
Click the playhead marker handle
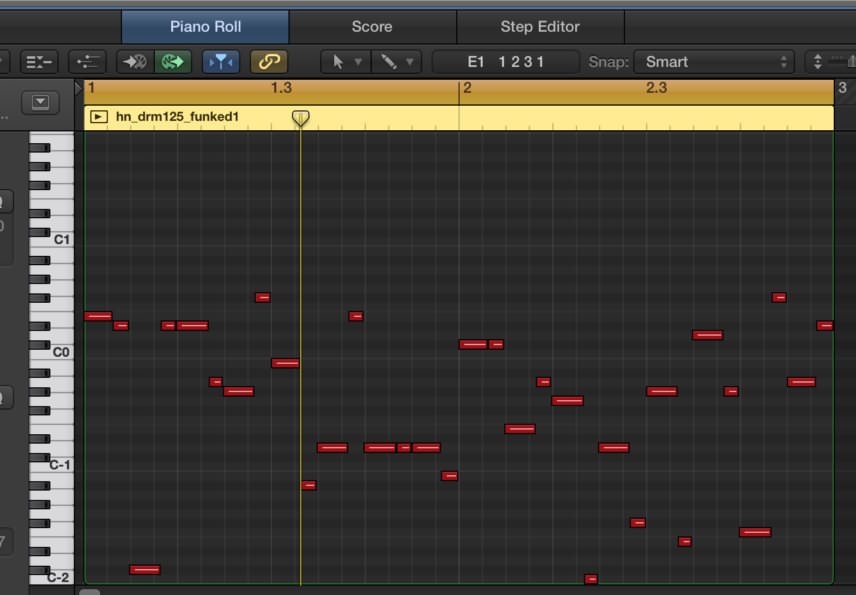point(300,117)
